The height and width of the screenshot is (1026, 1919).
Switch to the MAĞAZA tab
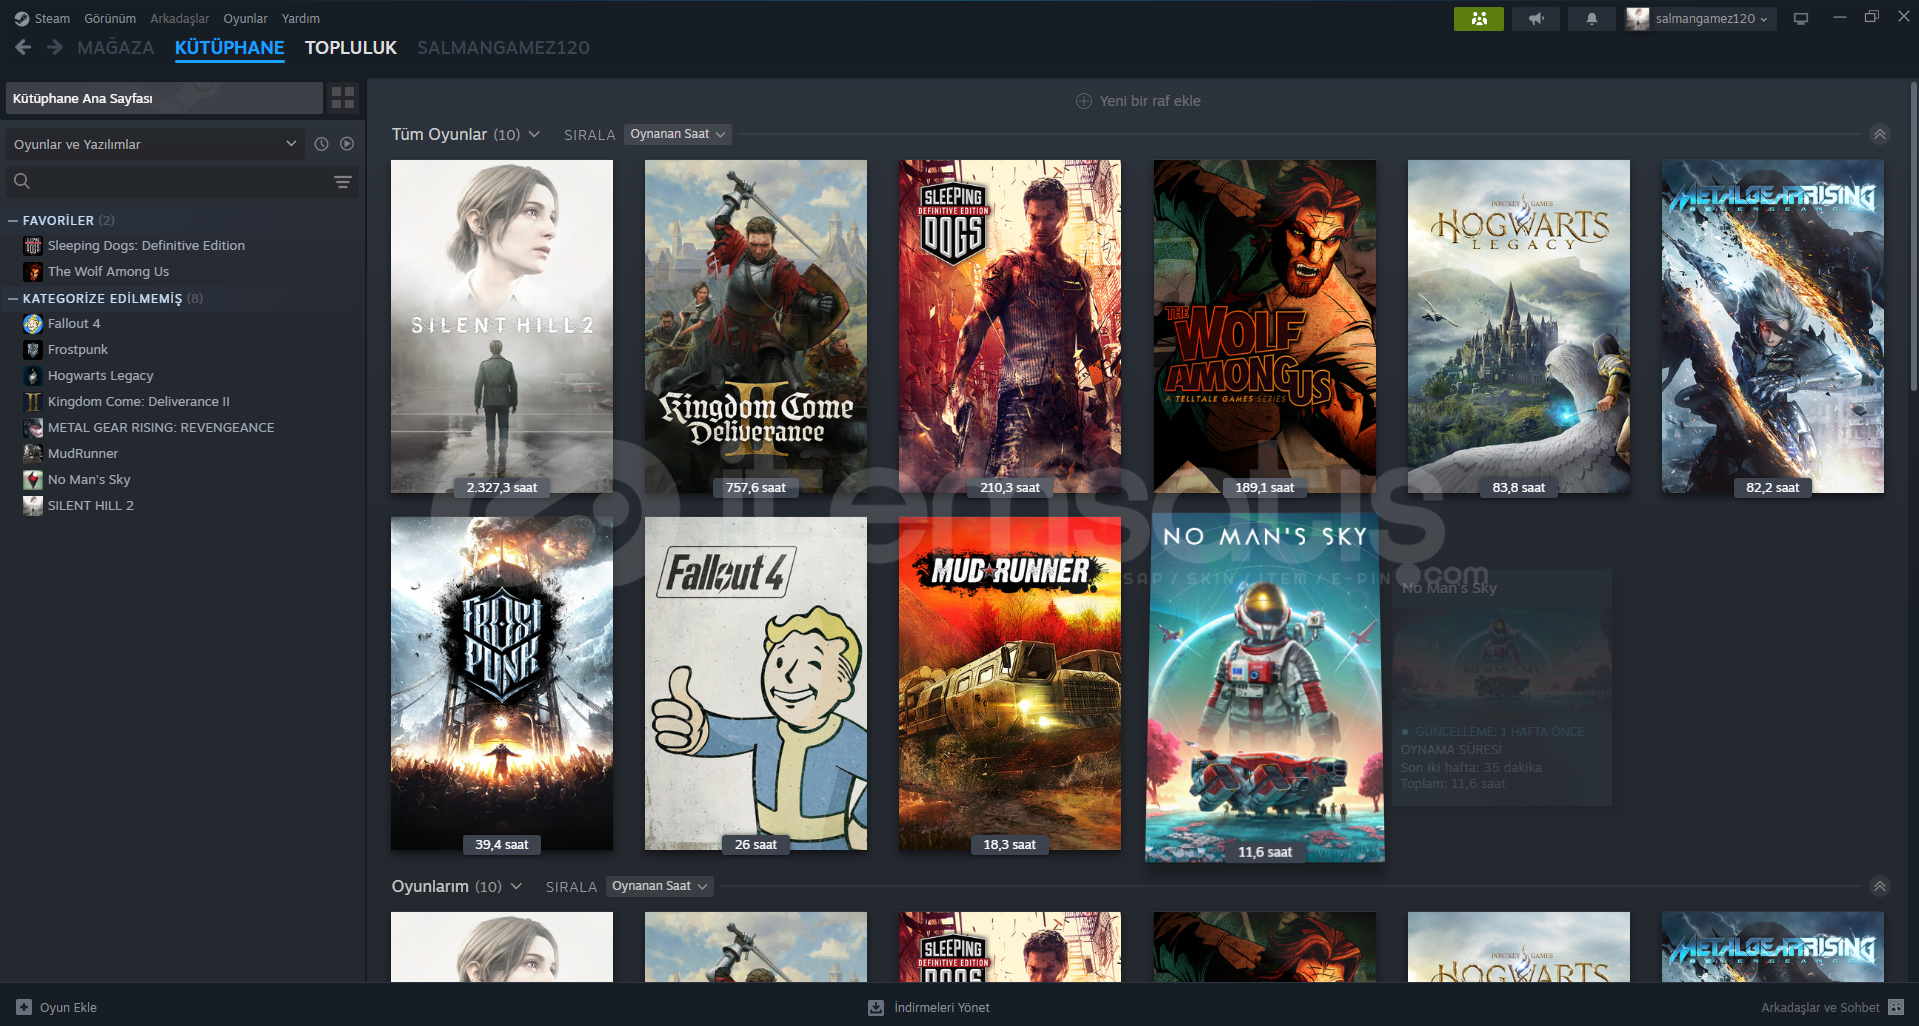(x=116, y=48)
